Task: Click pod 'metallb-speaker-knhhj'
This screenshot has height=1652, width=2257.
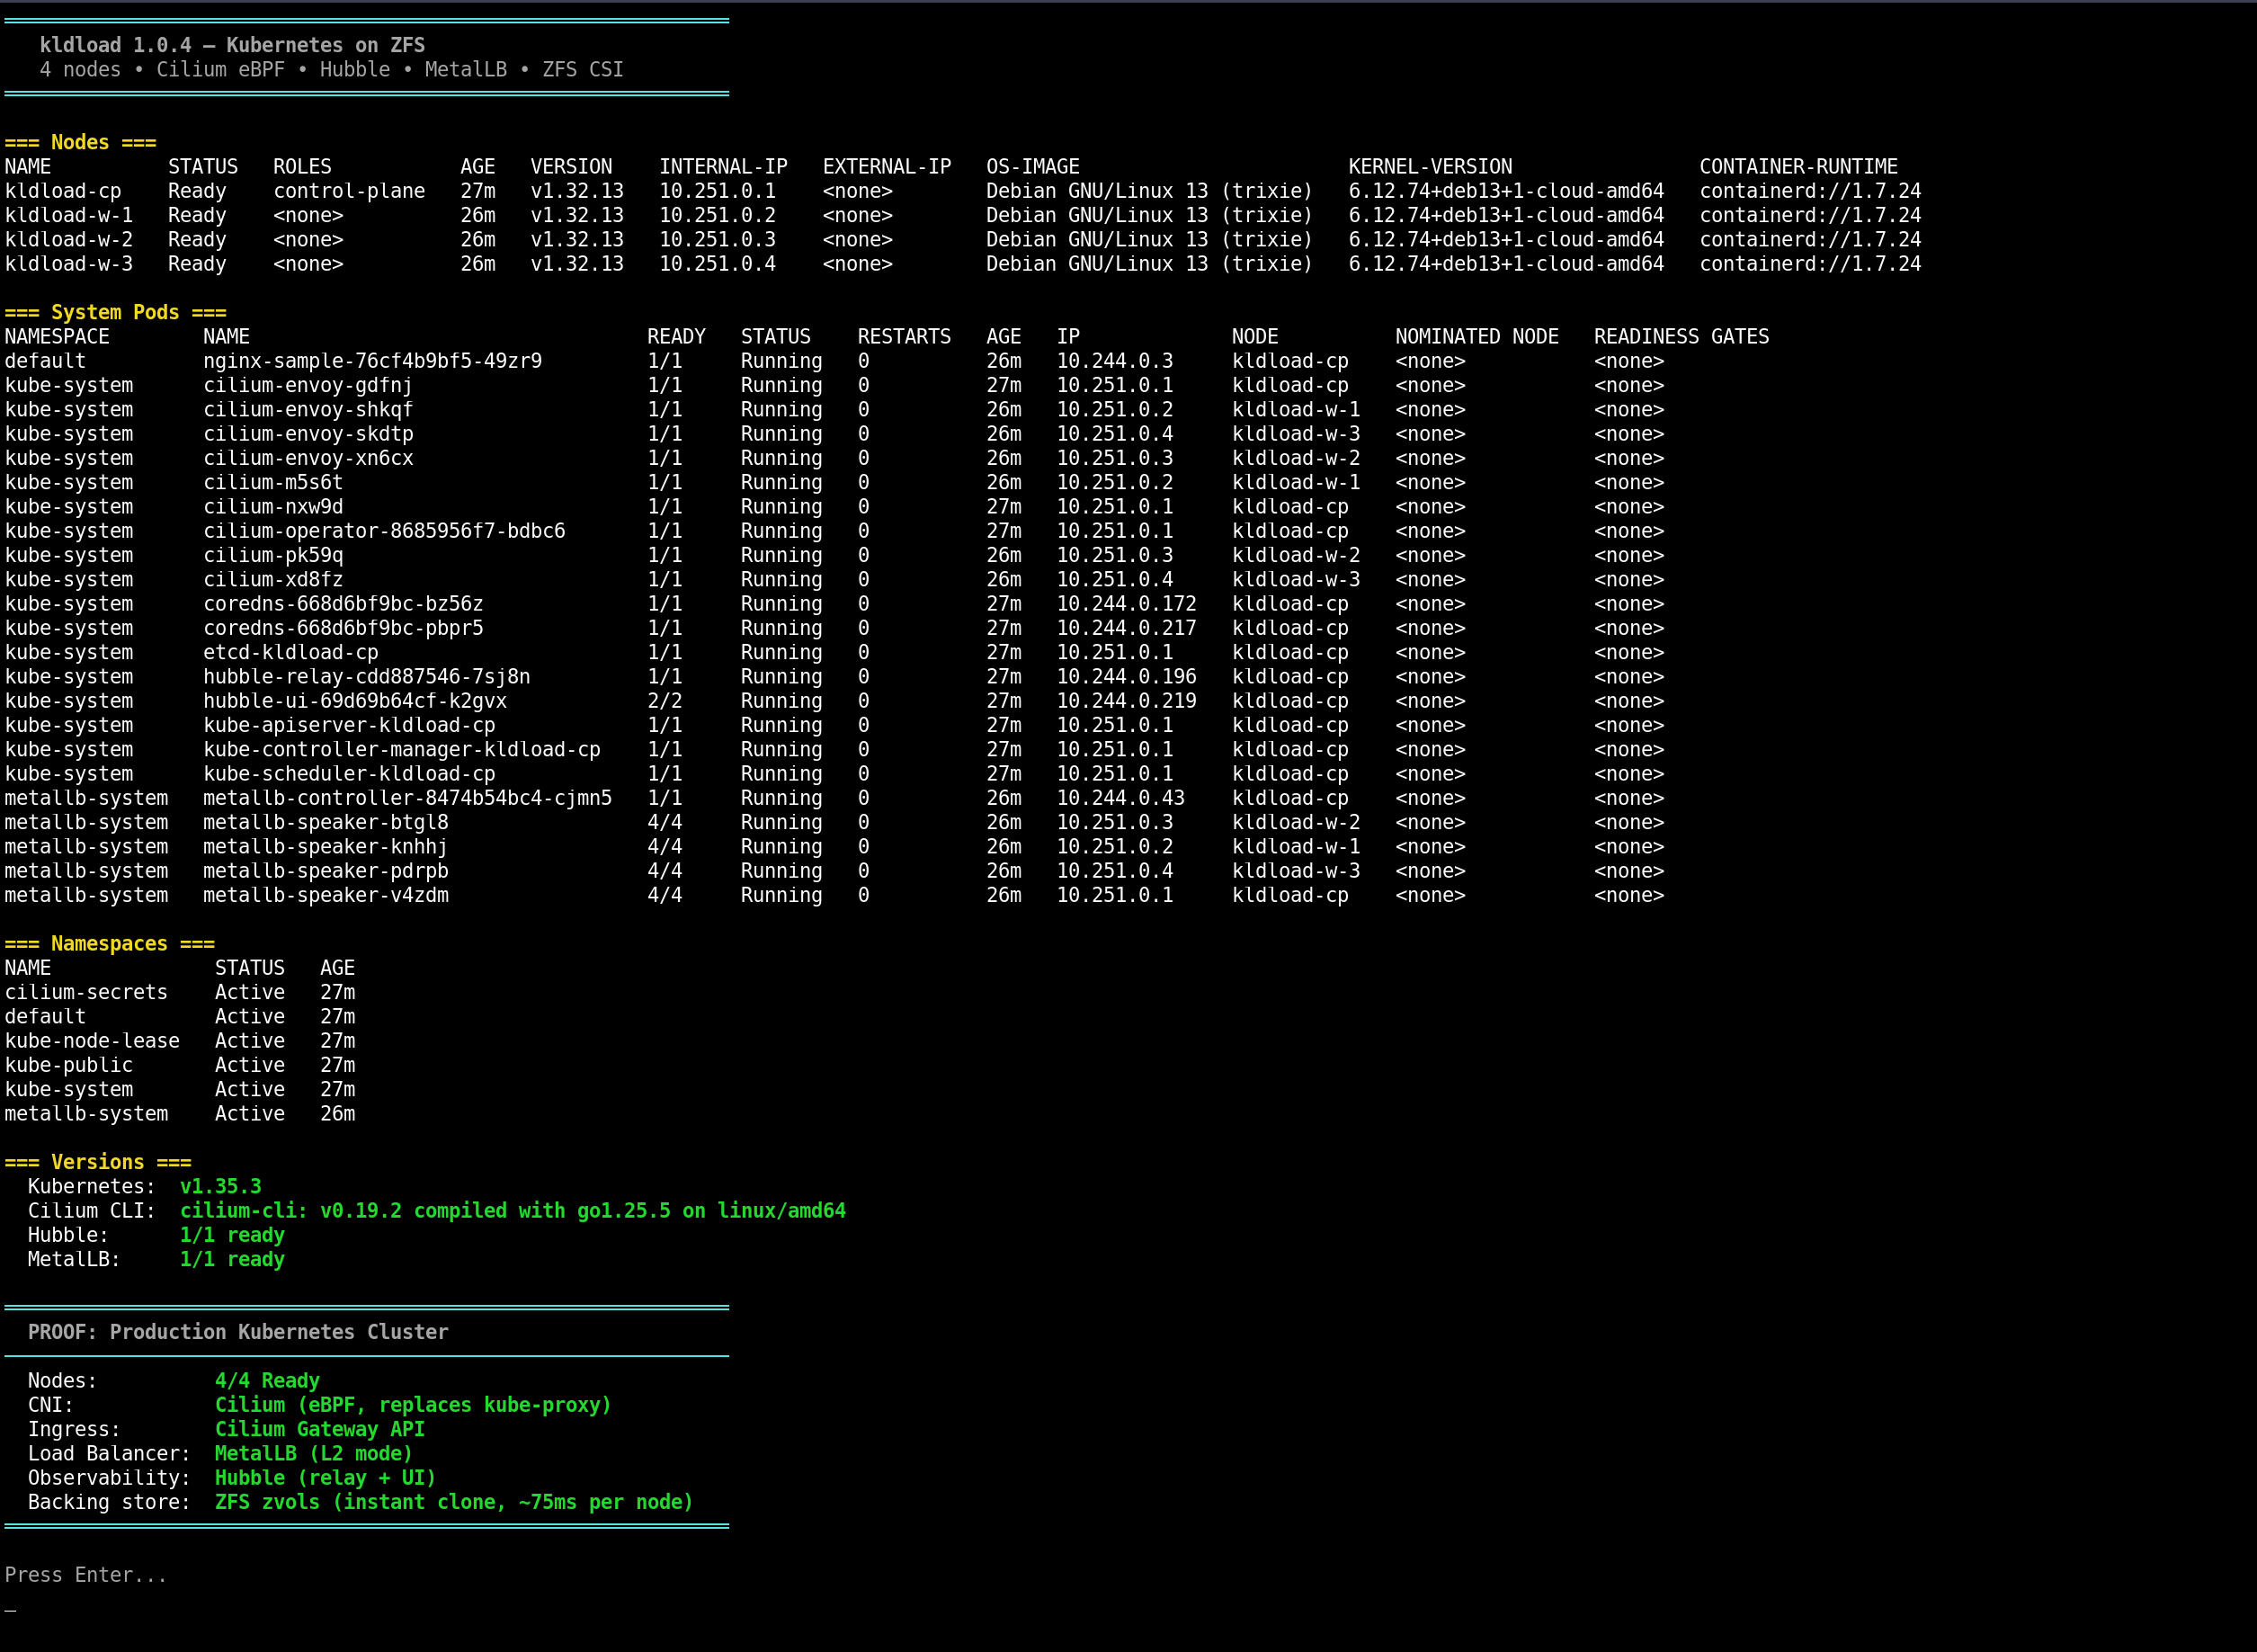Action: click(326, 847)
